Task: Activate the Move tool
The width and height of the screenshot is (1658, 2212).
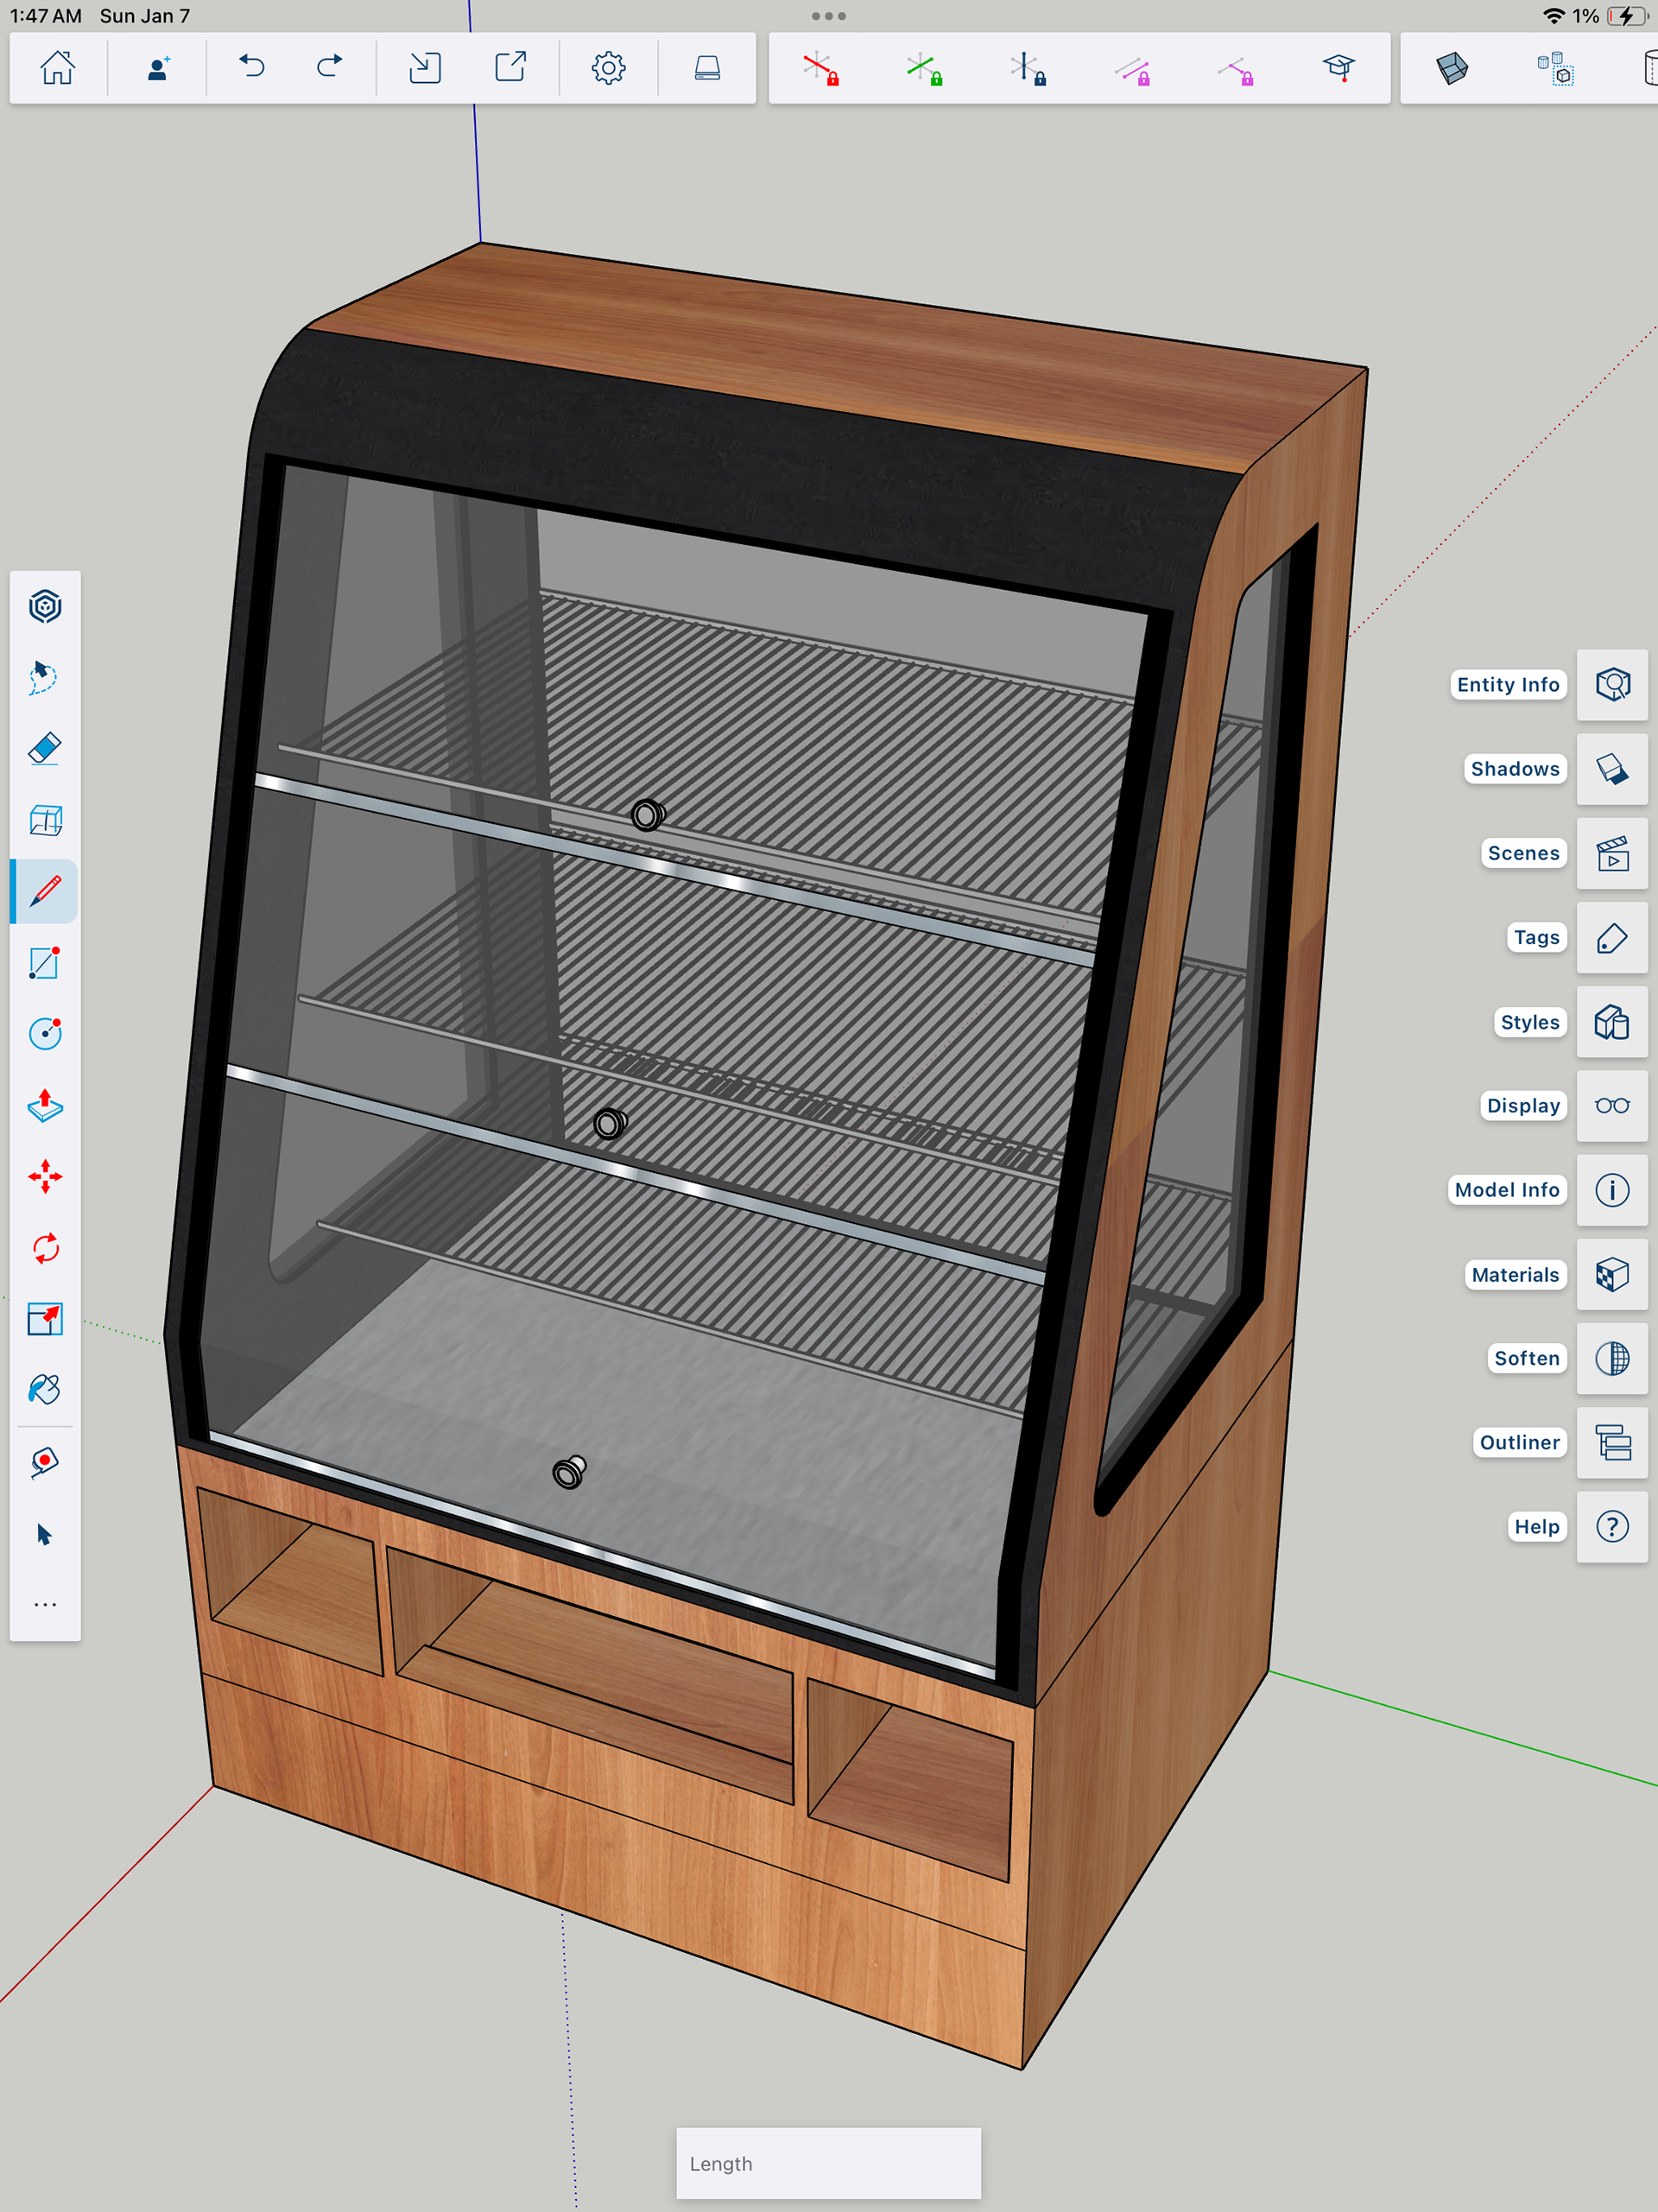Action: pyautogui.click(x=45, y=1176)
